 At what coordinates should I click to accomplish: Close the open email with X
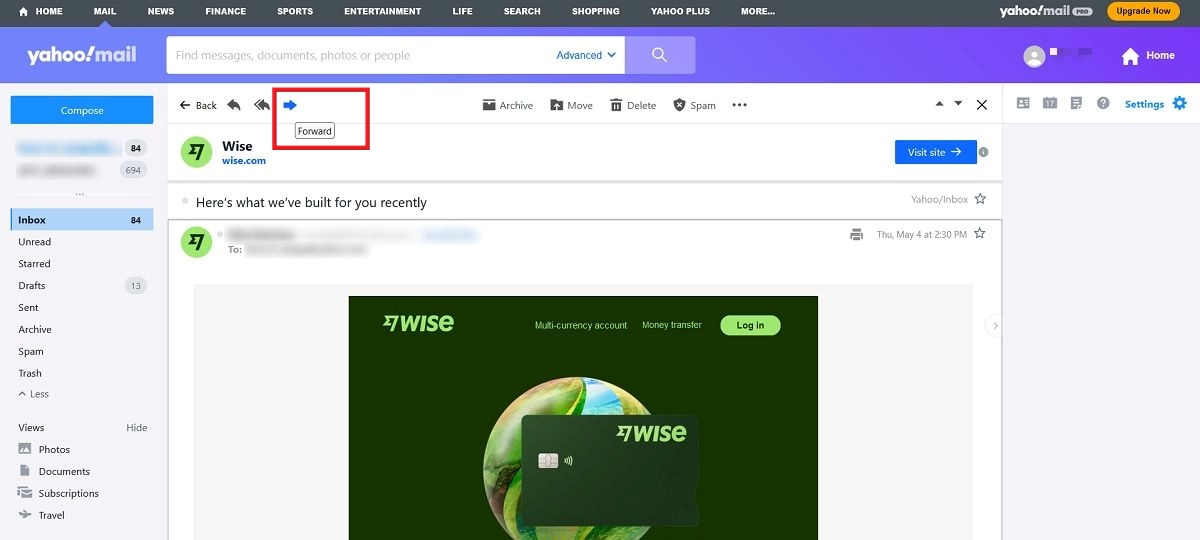click(x=982, y=105)
